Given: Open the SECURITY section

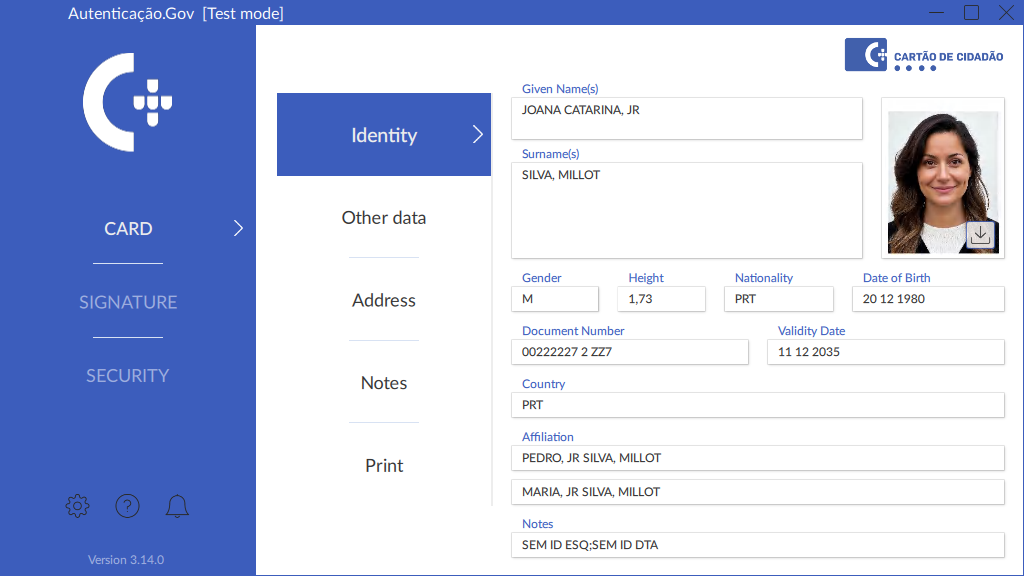Looking at the screenshot, I should 128,376.
